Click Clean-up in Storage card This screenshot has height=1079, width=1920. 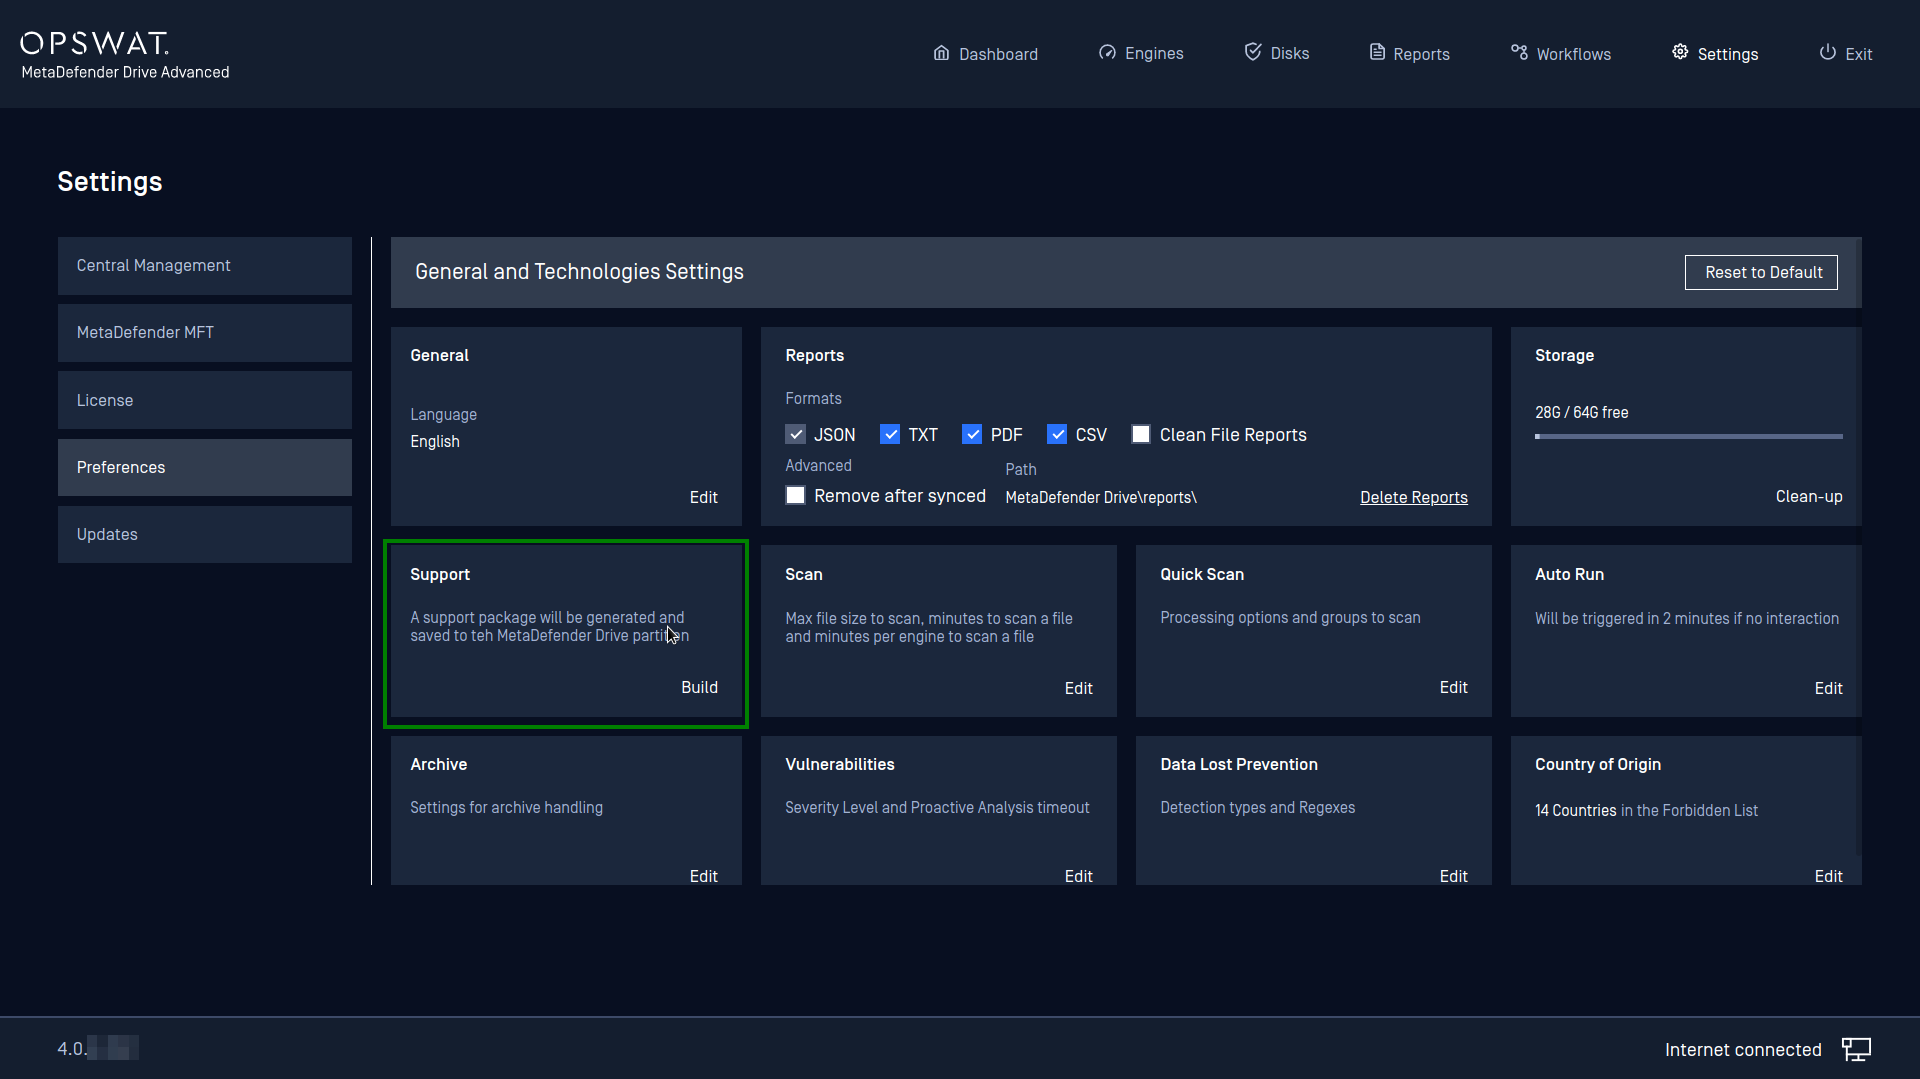click(x=1808, y=496)
